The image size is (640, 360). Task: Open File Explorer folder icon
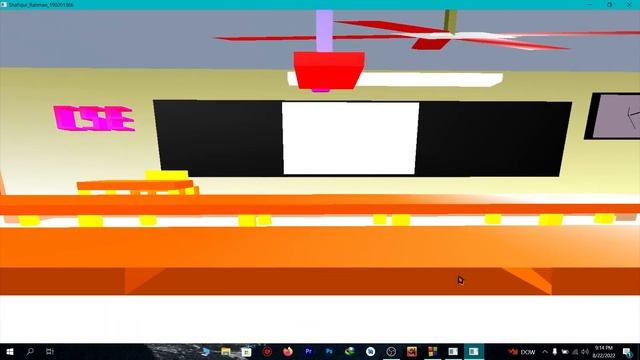(x=226, y=351)
